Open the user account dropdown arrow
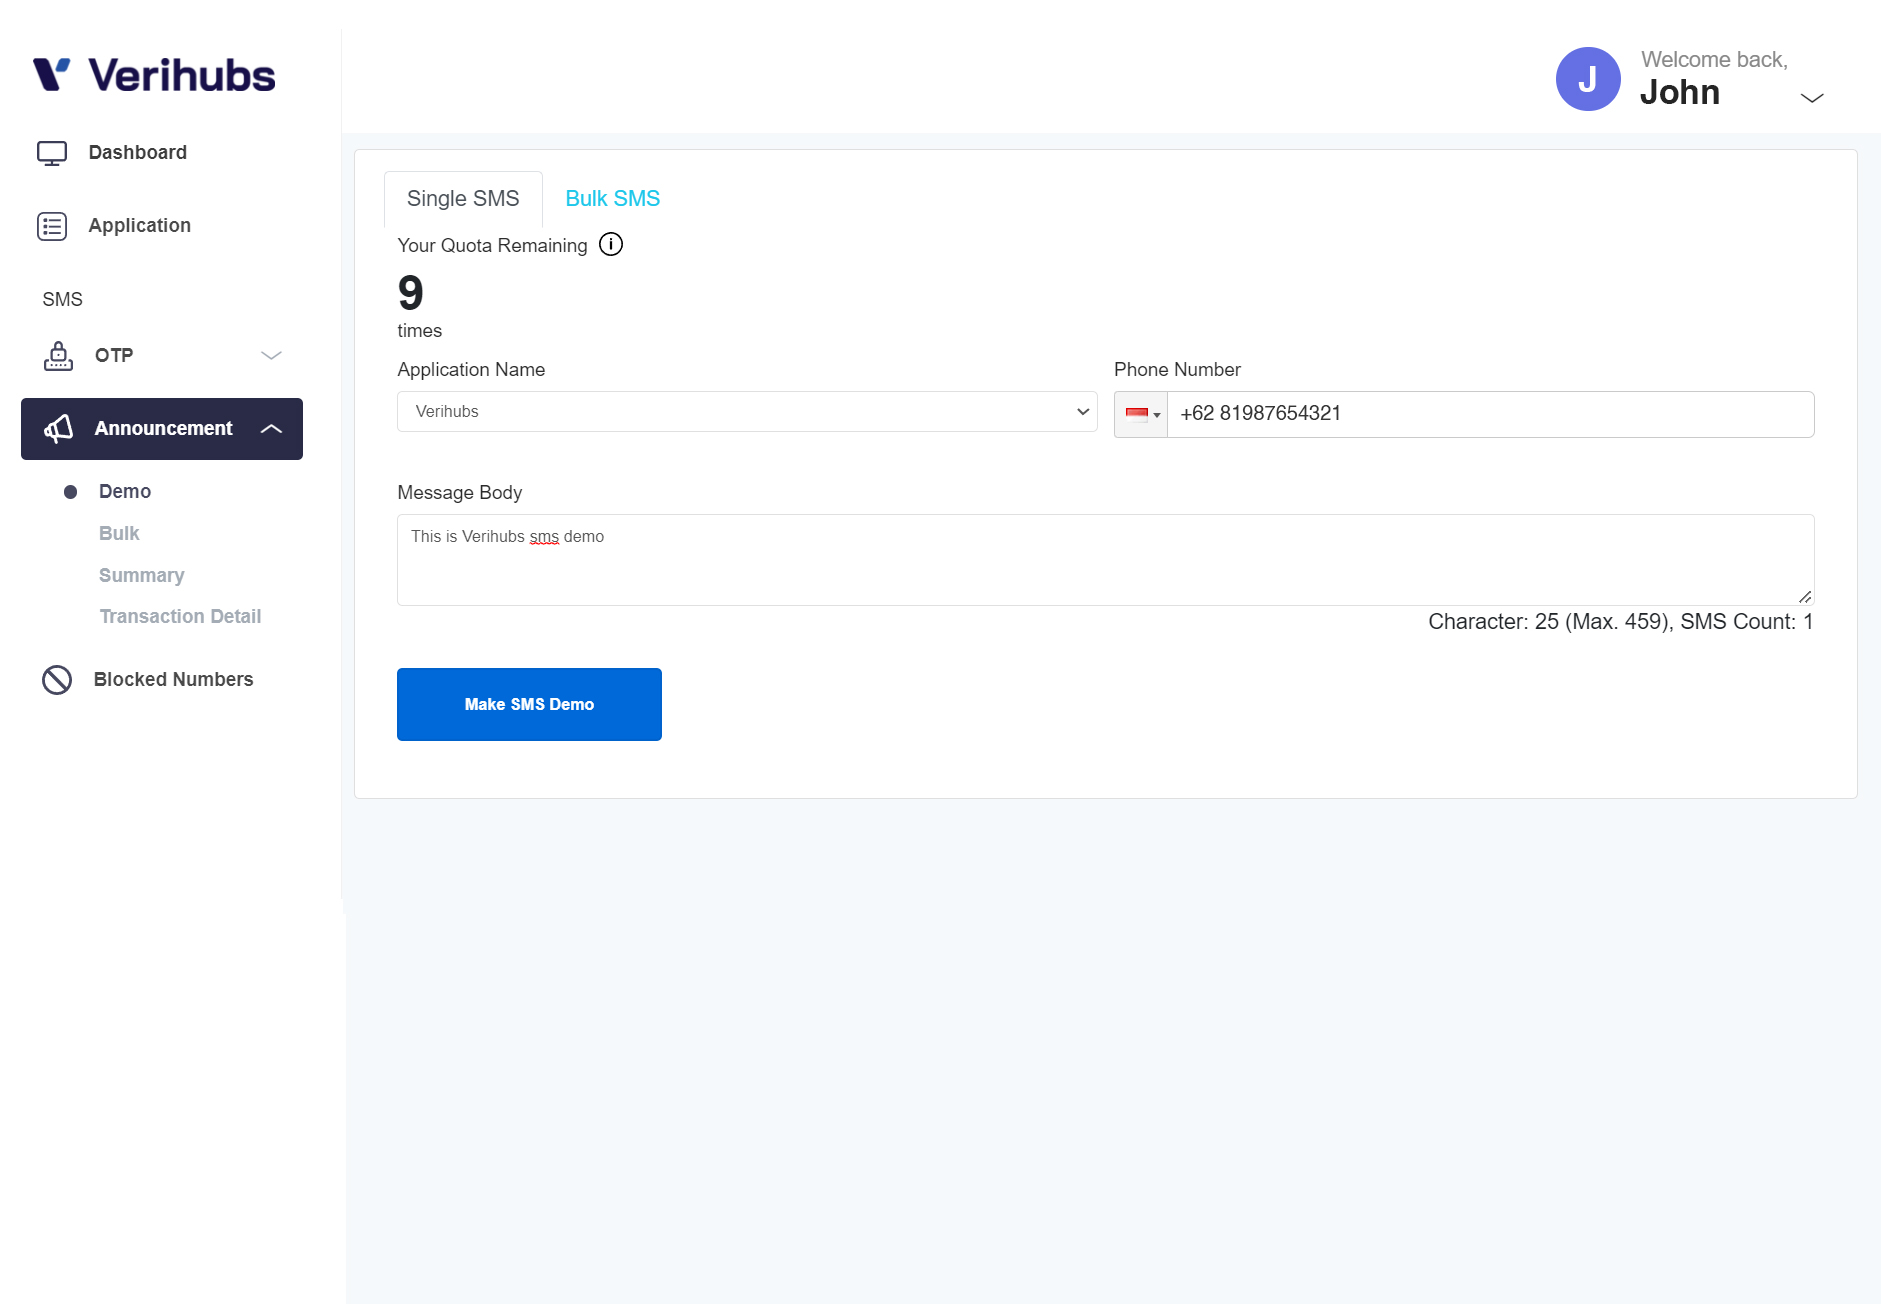The width and height of the screenshot is (1881, 1304). (1812, 97)
